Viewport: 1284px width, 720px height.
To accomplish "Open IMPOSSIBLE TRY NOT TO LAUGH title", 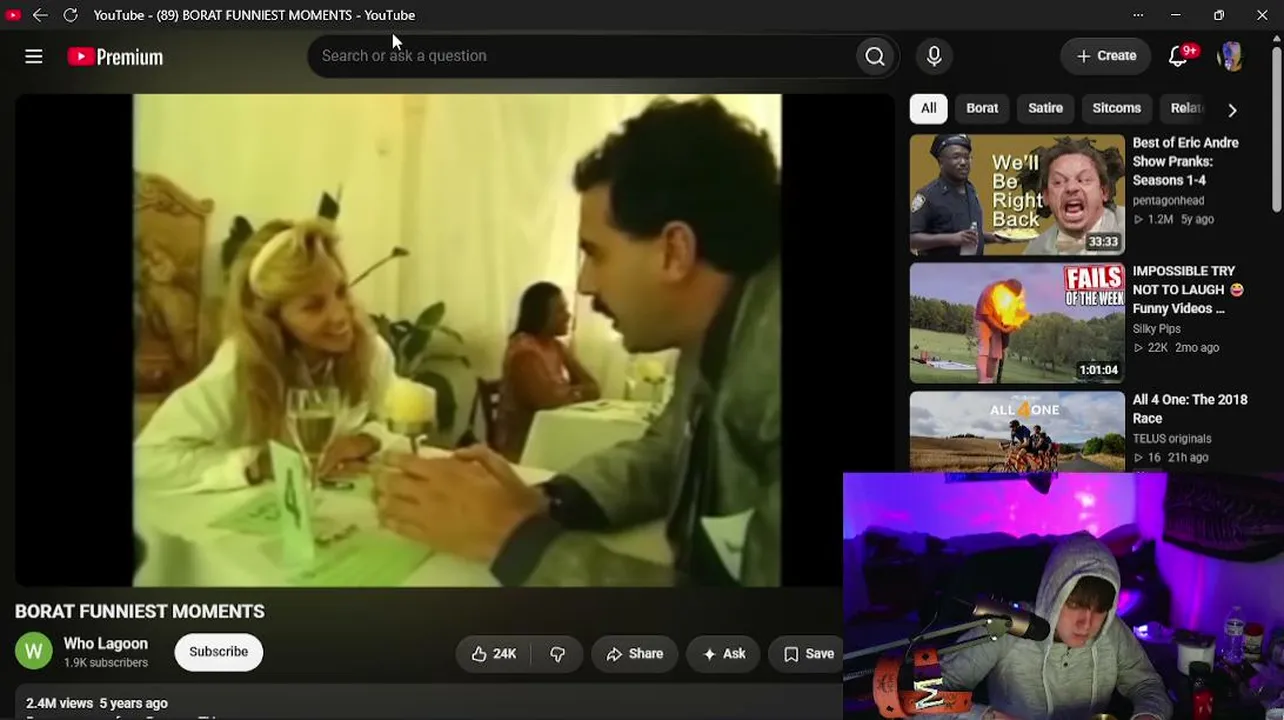I will tap(1188, 289).
